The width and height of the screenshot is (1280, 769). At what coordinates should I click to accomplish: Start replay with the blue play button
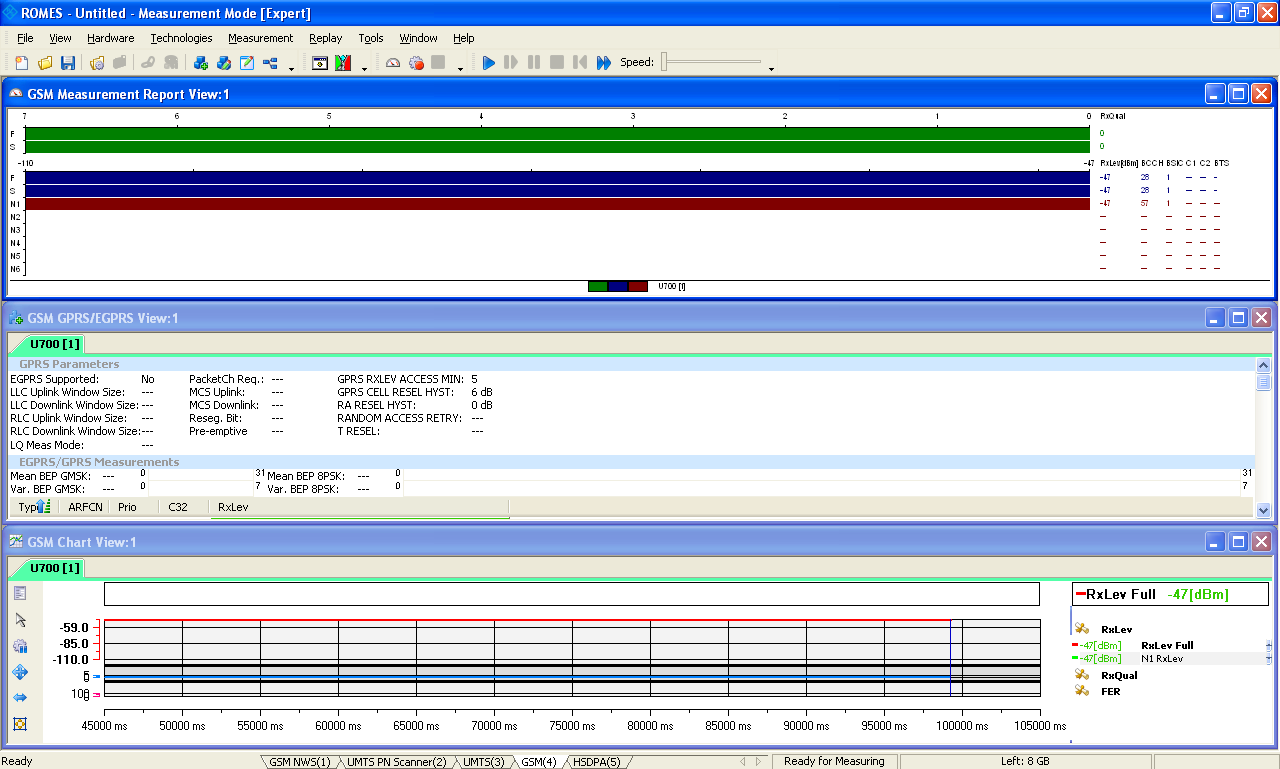pos(489,63)
